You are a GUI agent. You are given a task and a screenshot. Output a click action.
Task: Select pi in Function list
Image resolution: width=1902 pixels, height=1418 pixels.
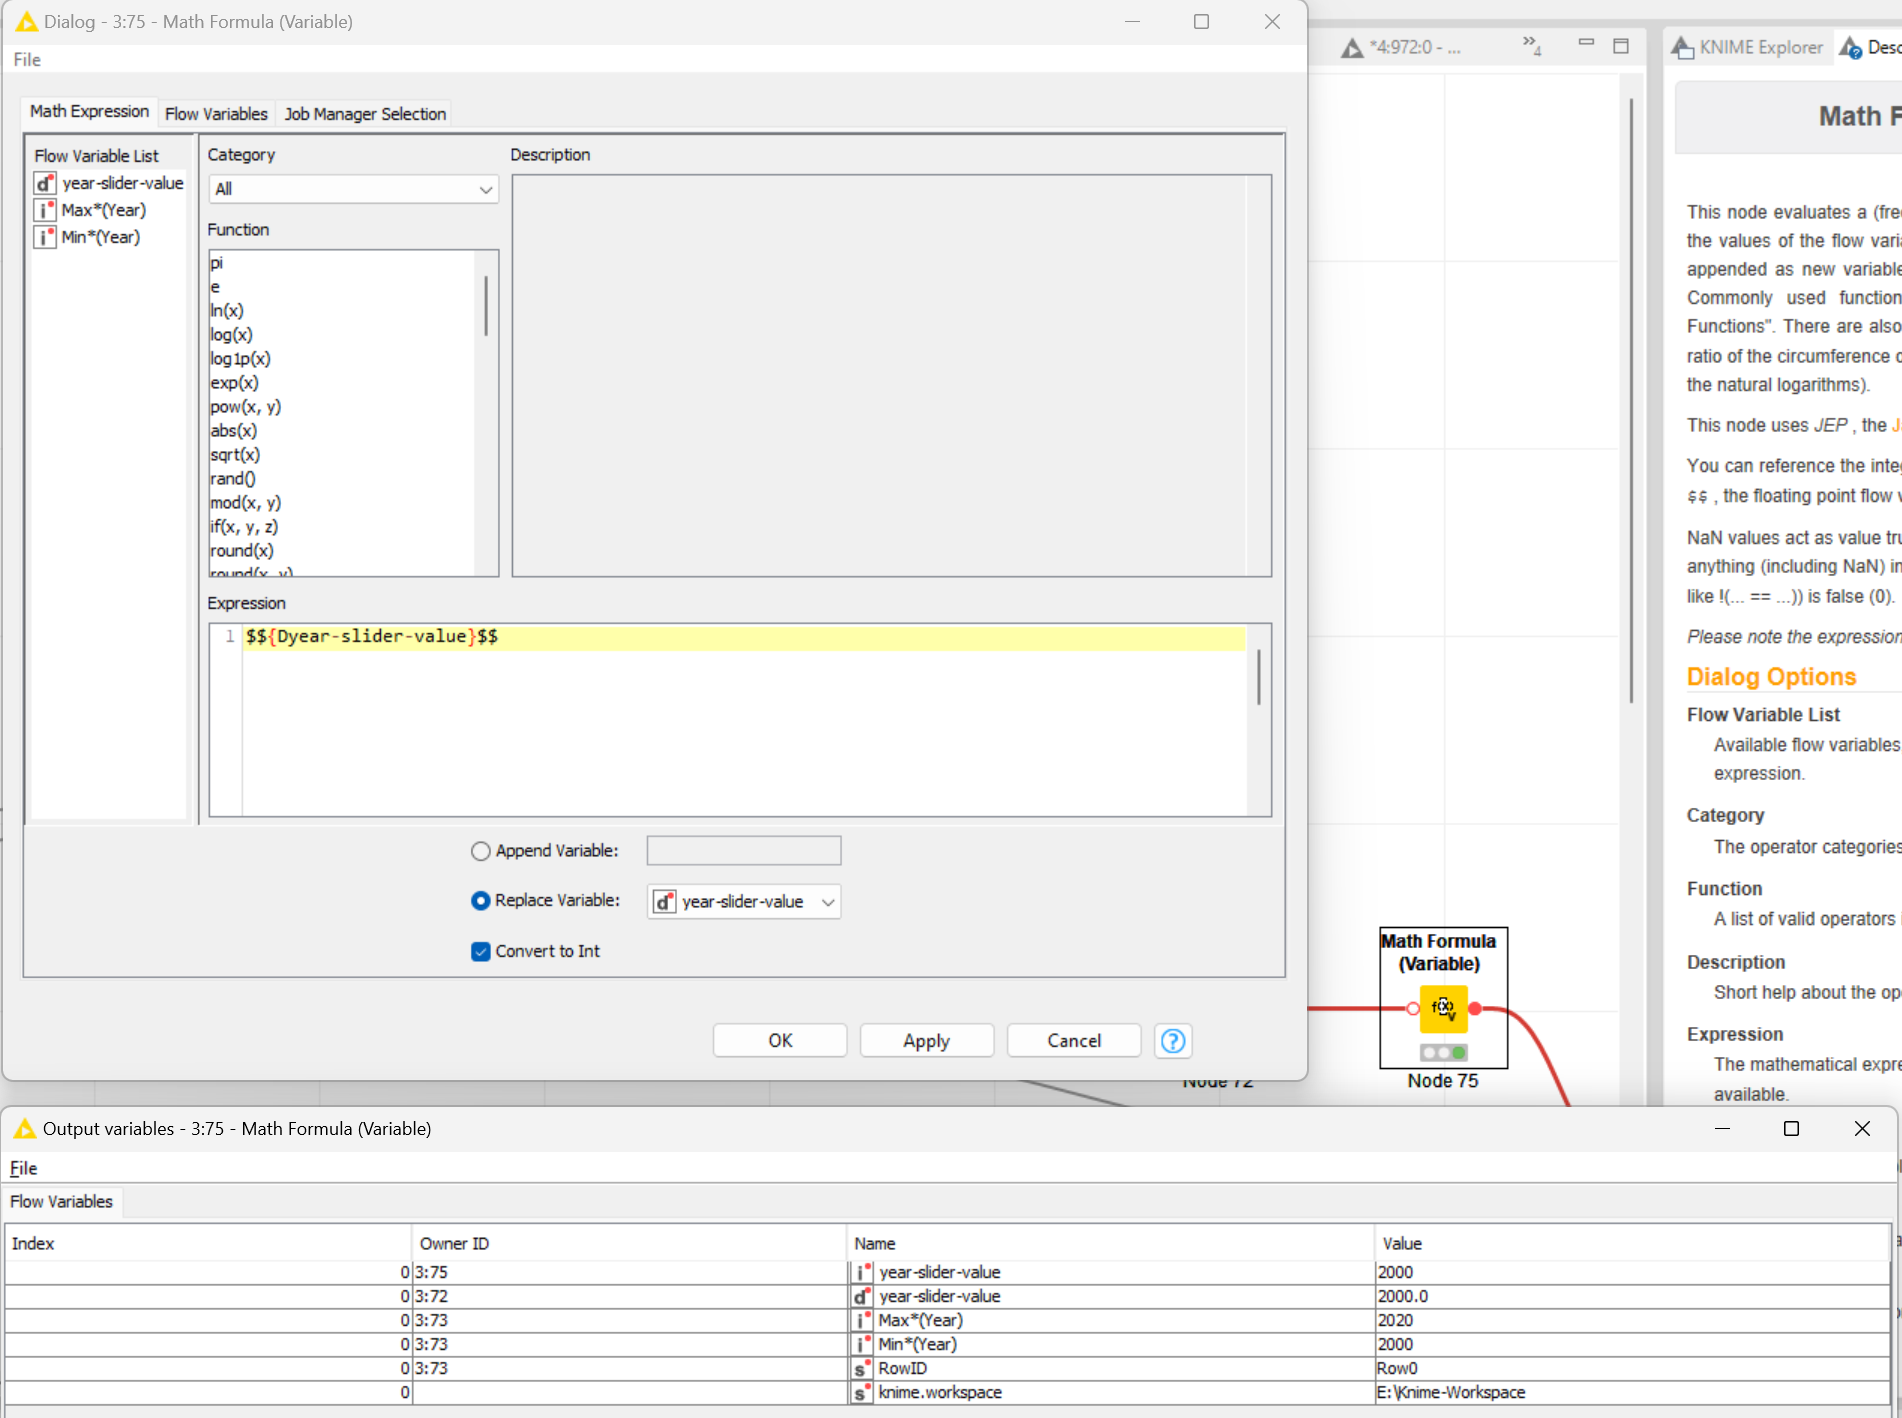pos(217,263)
